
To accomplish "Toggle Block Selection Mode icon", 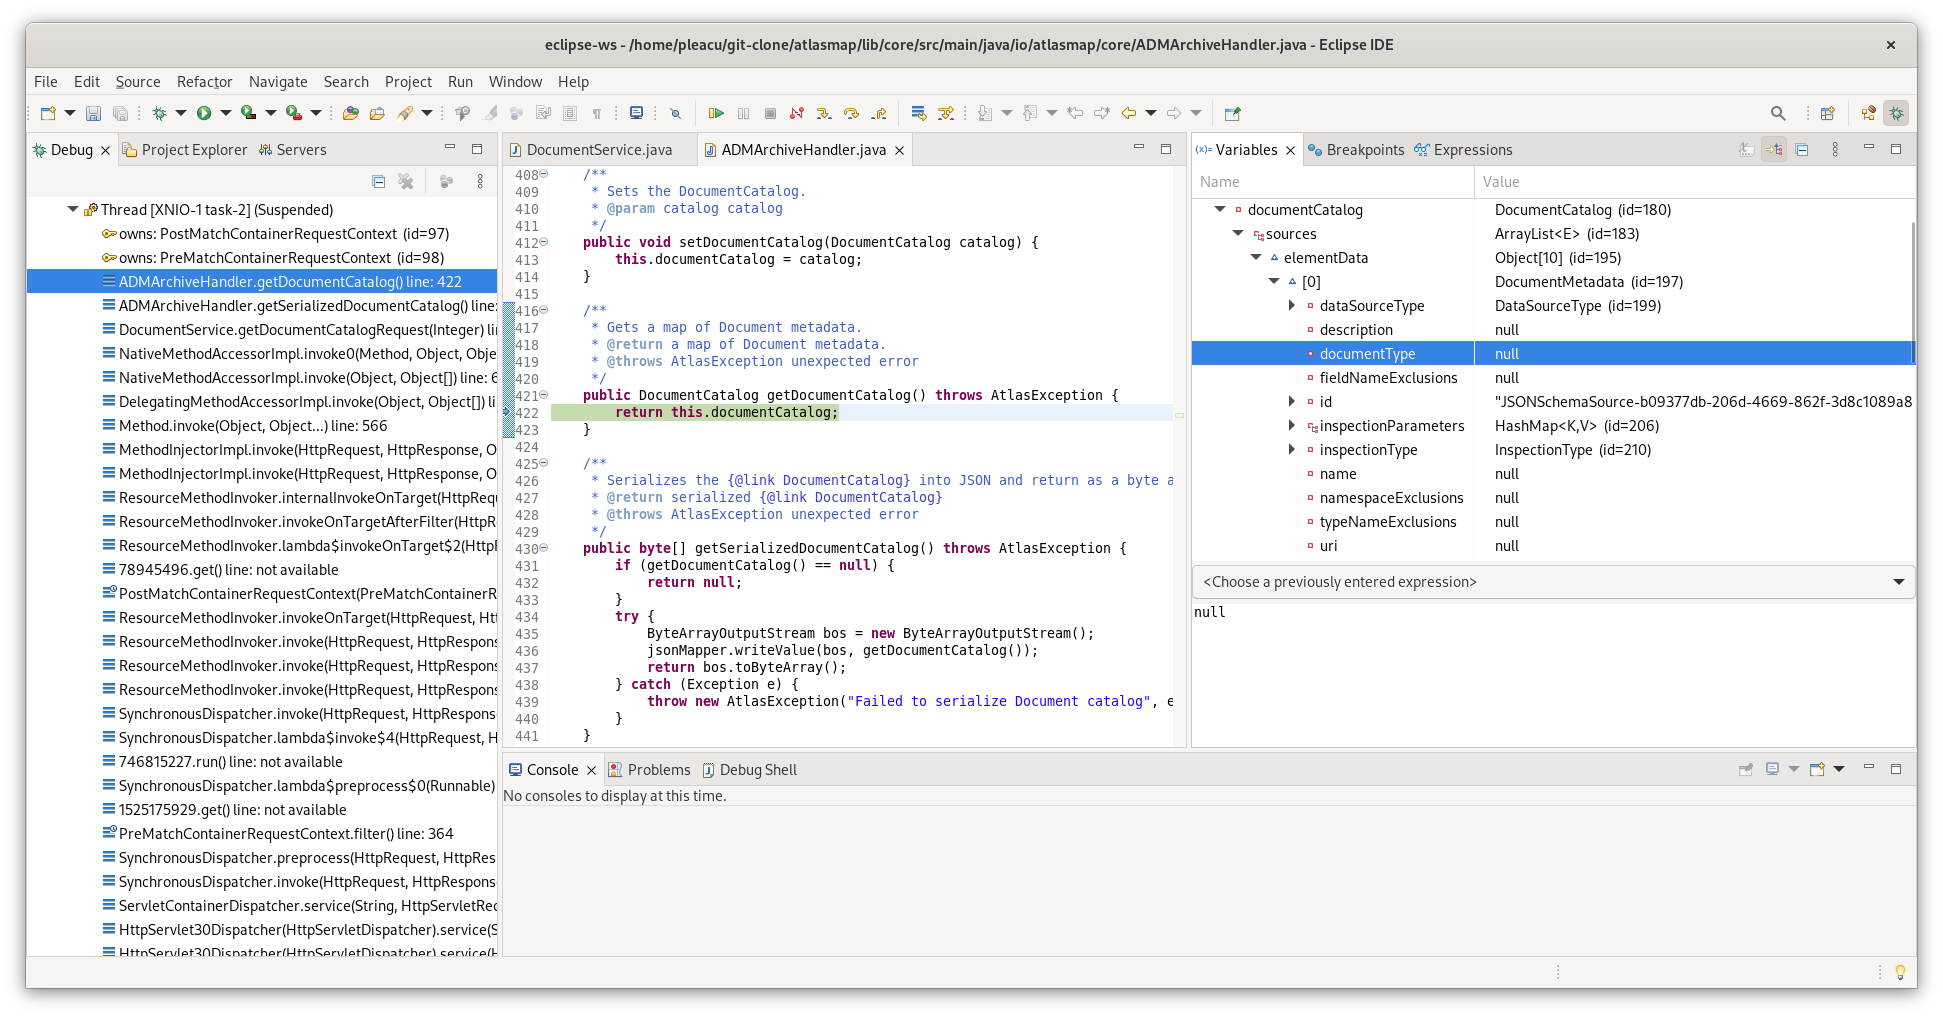I will point(570,113).
